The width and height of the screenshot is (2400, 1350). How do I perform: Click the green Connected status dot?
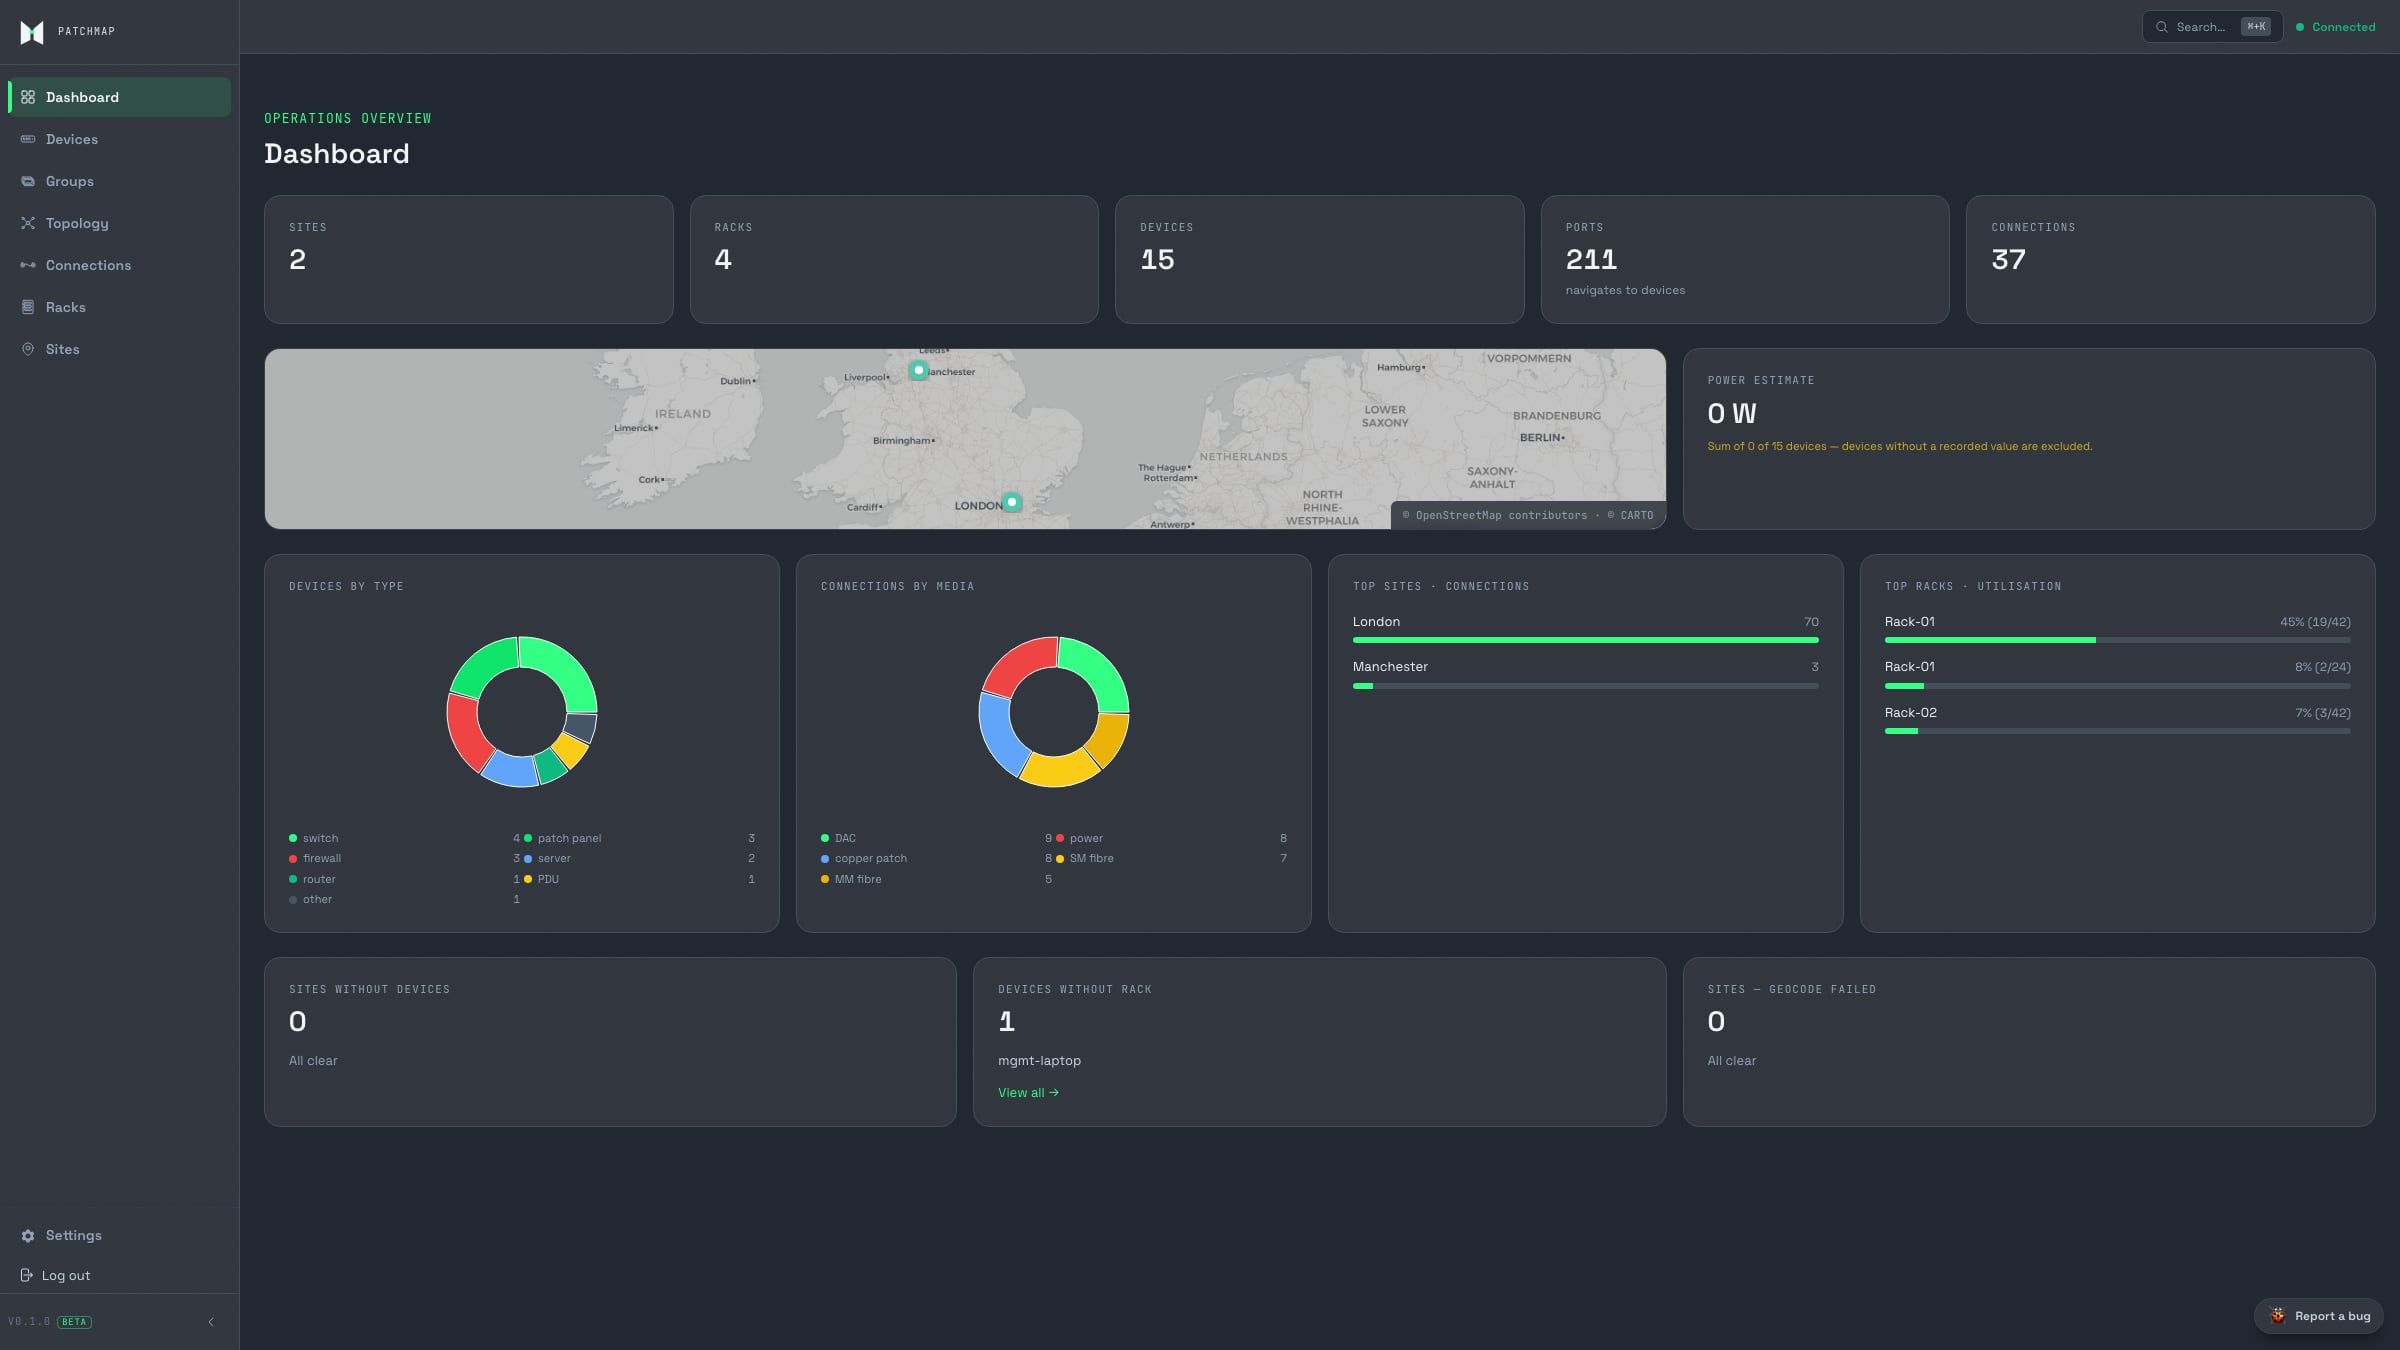coord(2300,27)
